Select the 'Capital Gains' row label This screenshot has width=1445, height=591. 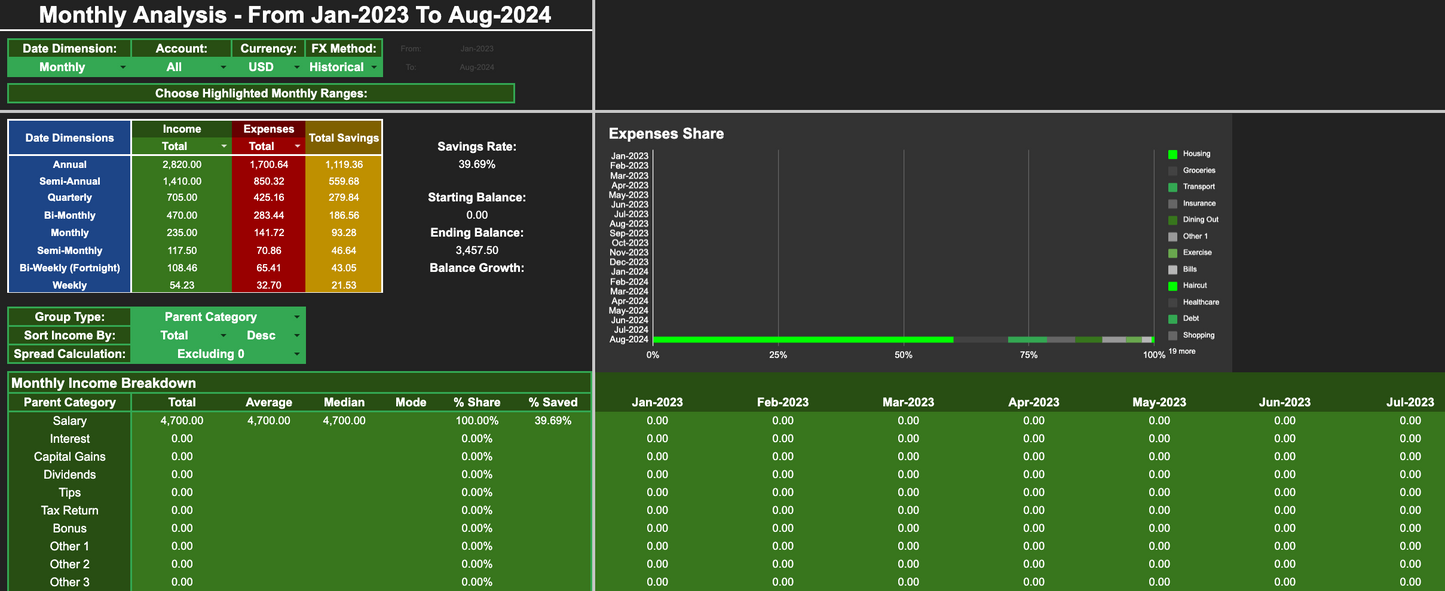point(69,457)
